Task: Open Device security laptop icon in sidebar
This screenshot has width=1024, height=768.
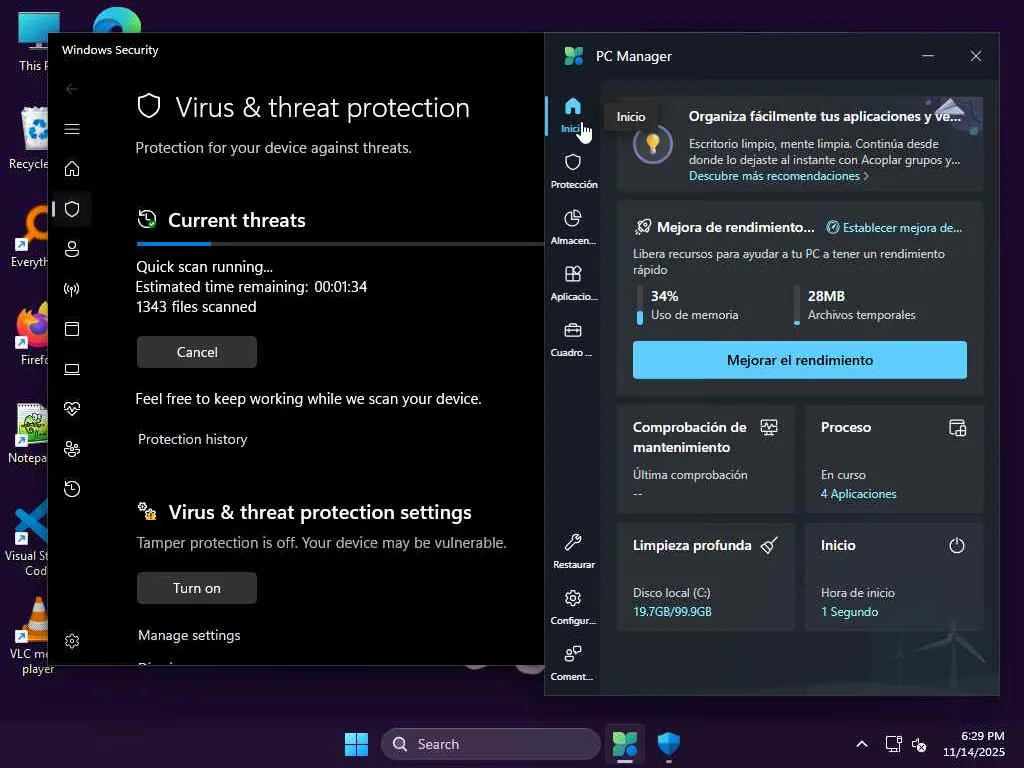Action: (72, 369)
